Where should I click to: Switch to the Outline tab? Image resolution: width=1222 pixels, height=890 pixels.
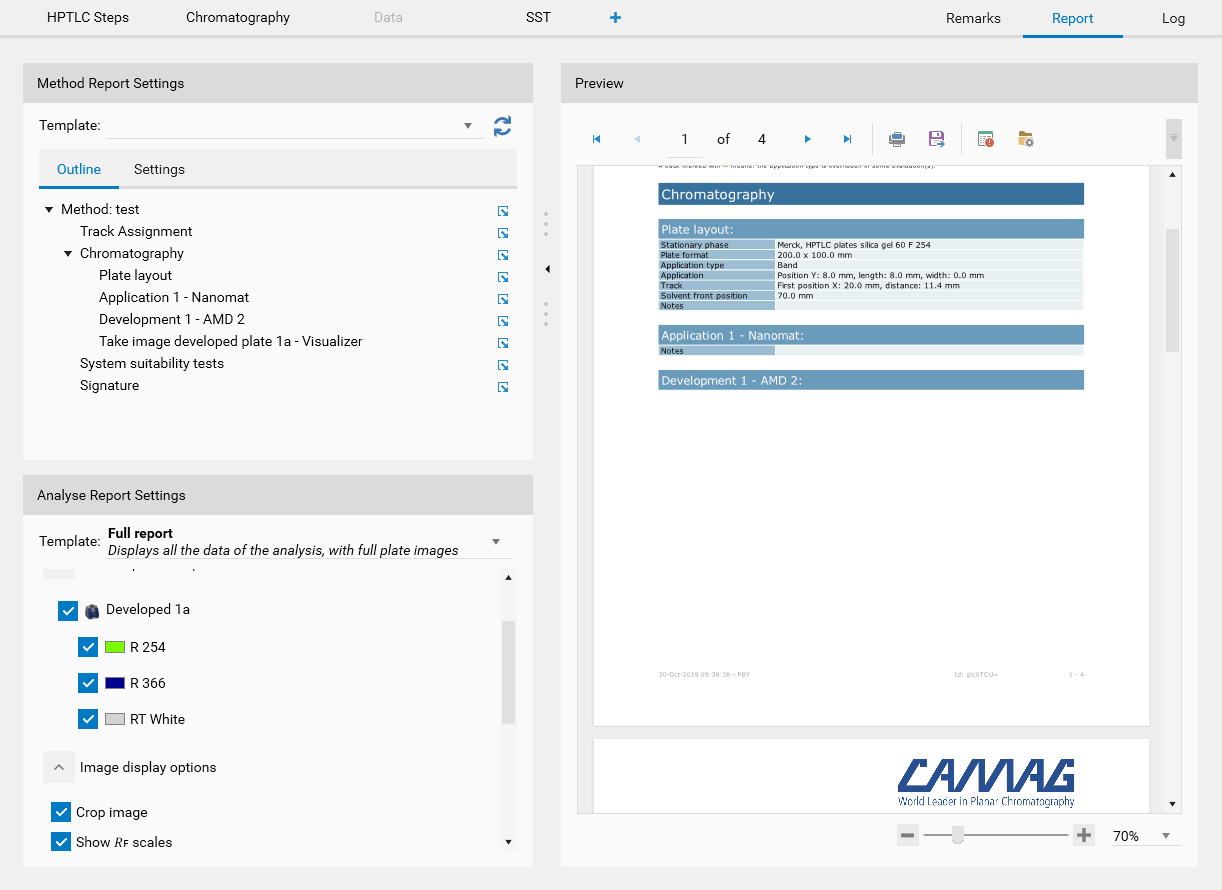tap(79, 169)
